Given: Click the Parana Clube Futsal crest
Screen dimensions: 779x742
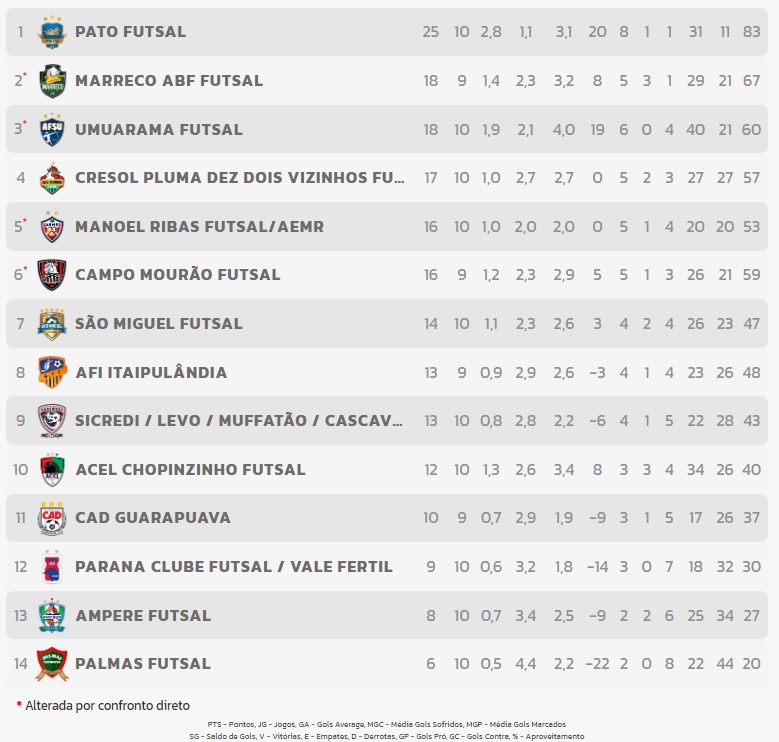Looking at the screenshot, I should (52, 567).
